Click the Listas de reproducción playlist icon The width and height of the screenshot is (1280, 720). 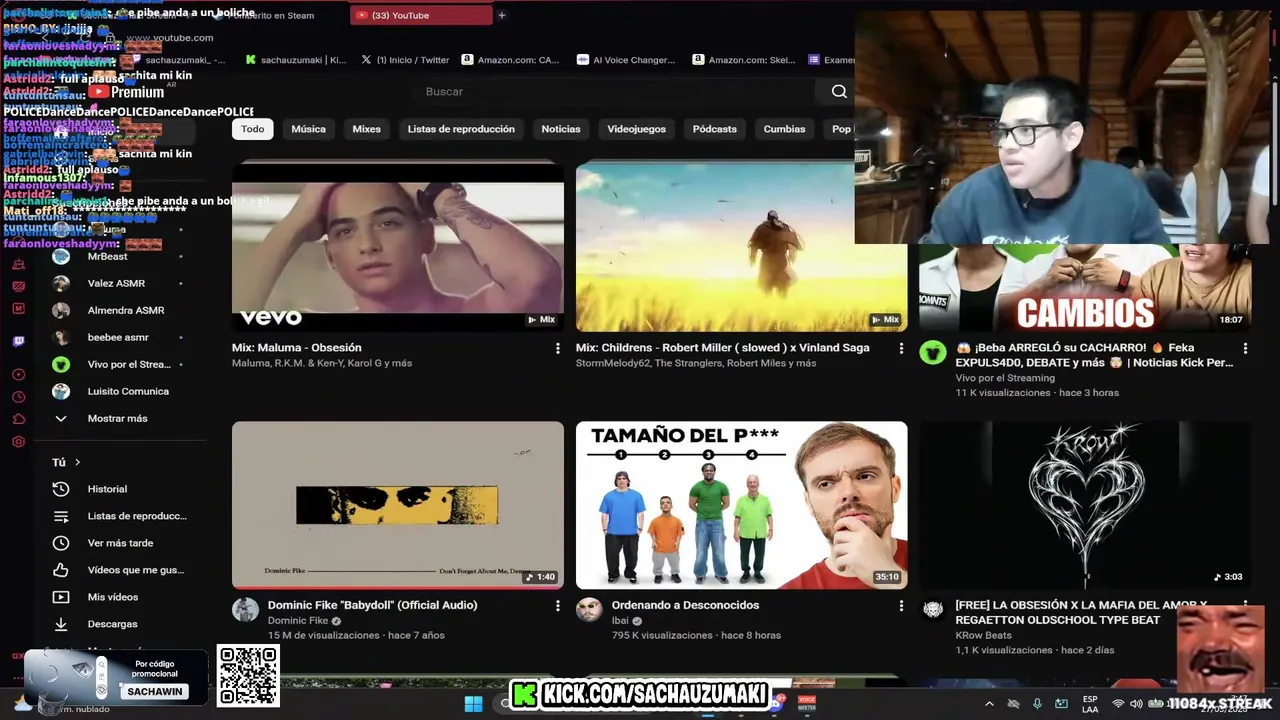61,516
